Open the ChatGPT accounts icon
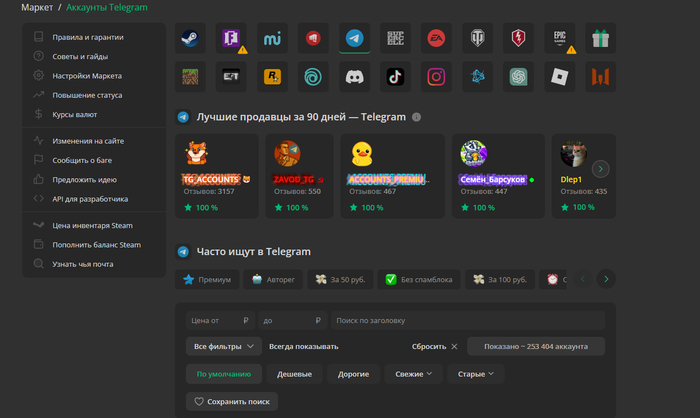The image size is (700, 418). [x=518, y=75]
